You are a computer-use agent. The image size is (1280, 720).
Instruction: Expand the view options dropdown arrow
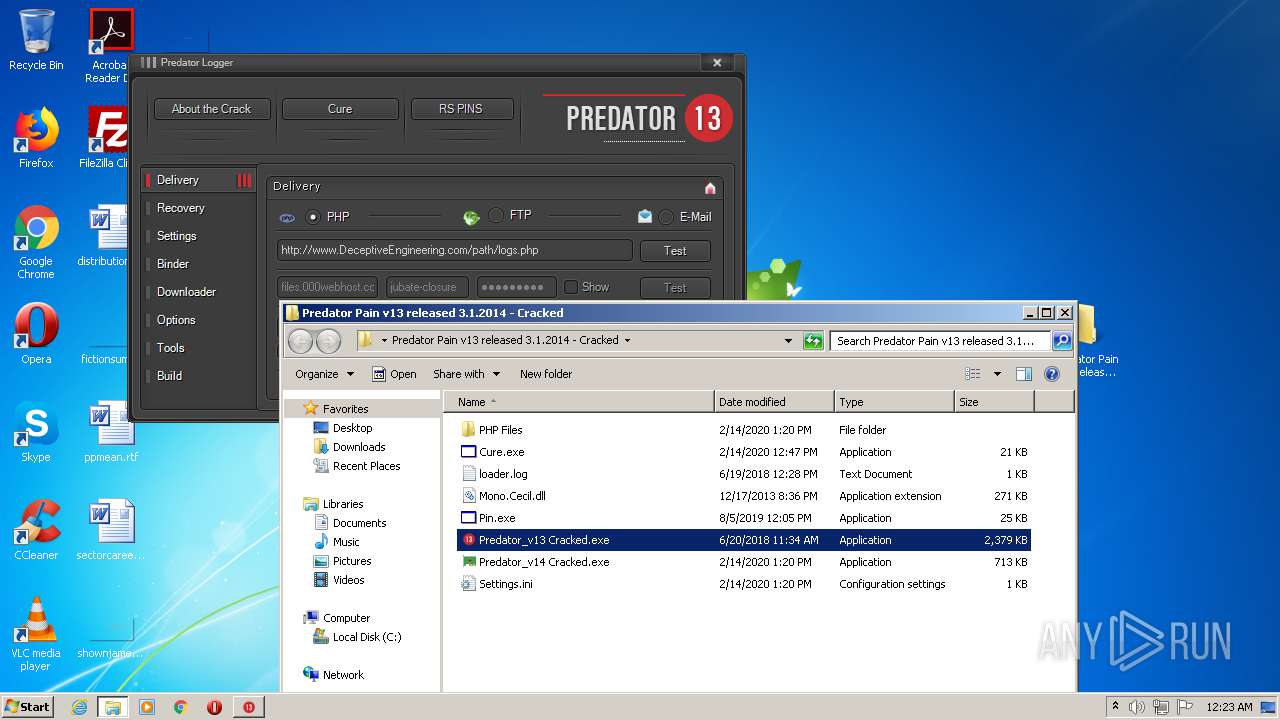click(x=997, y=374)
